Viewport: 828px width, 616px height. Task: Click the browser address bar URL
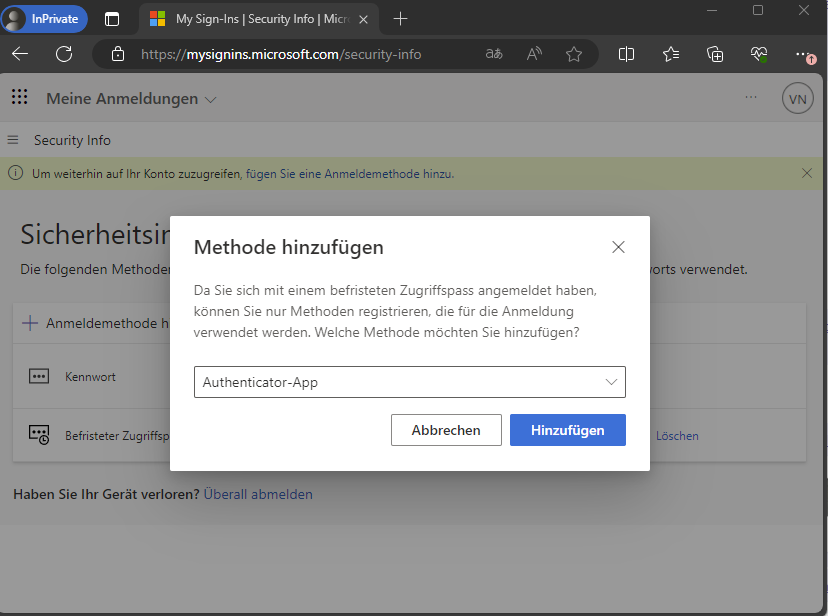point(281,54)
